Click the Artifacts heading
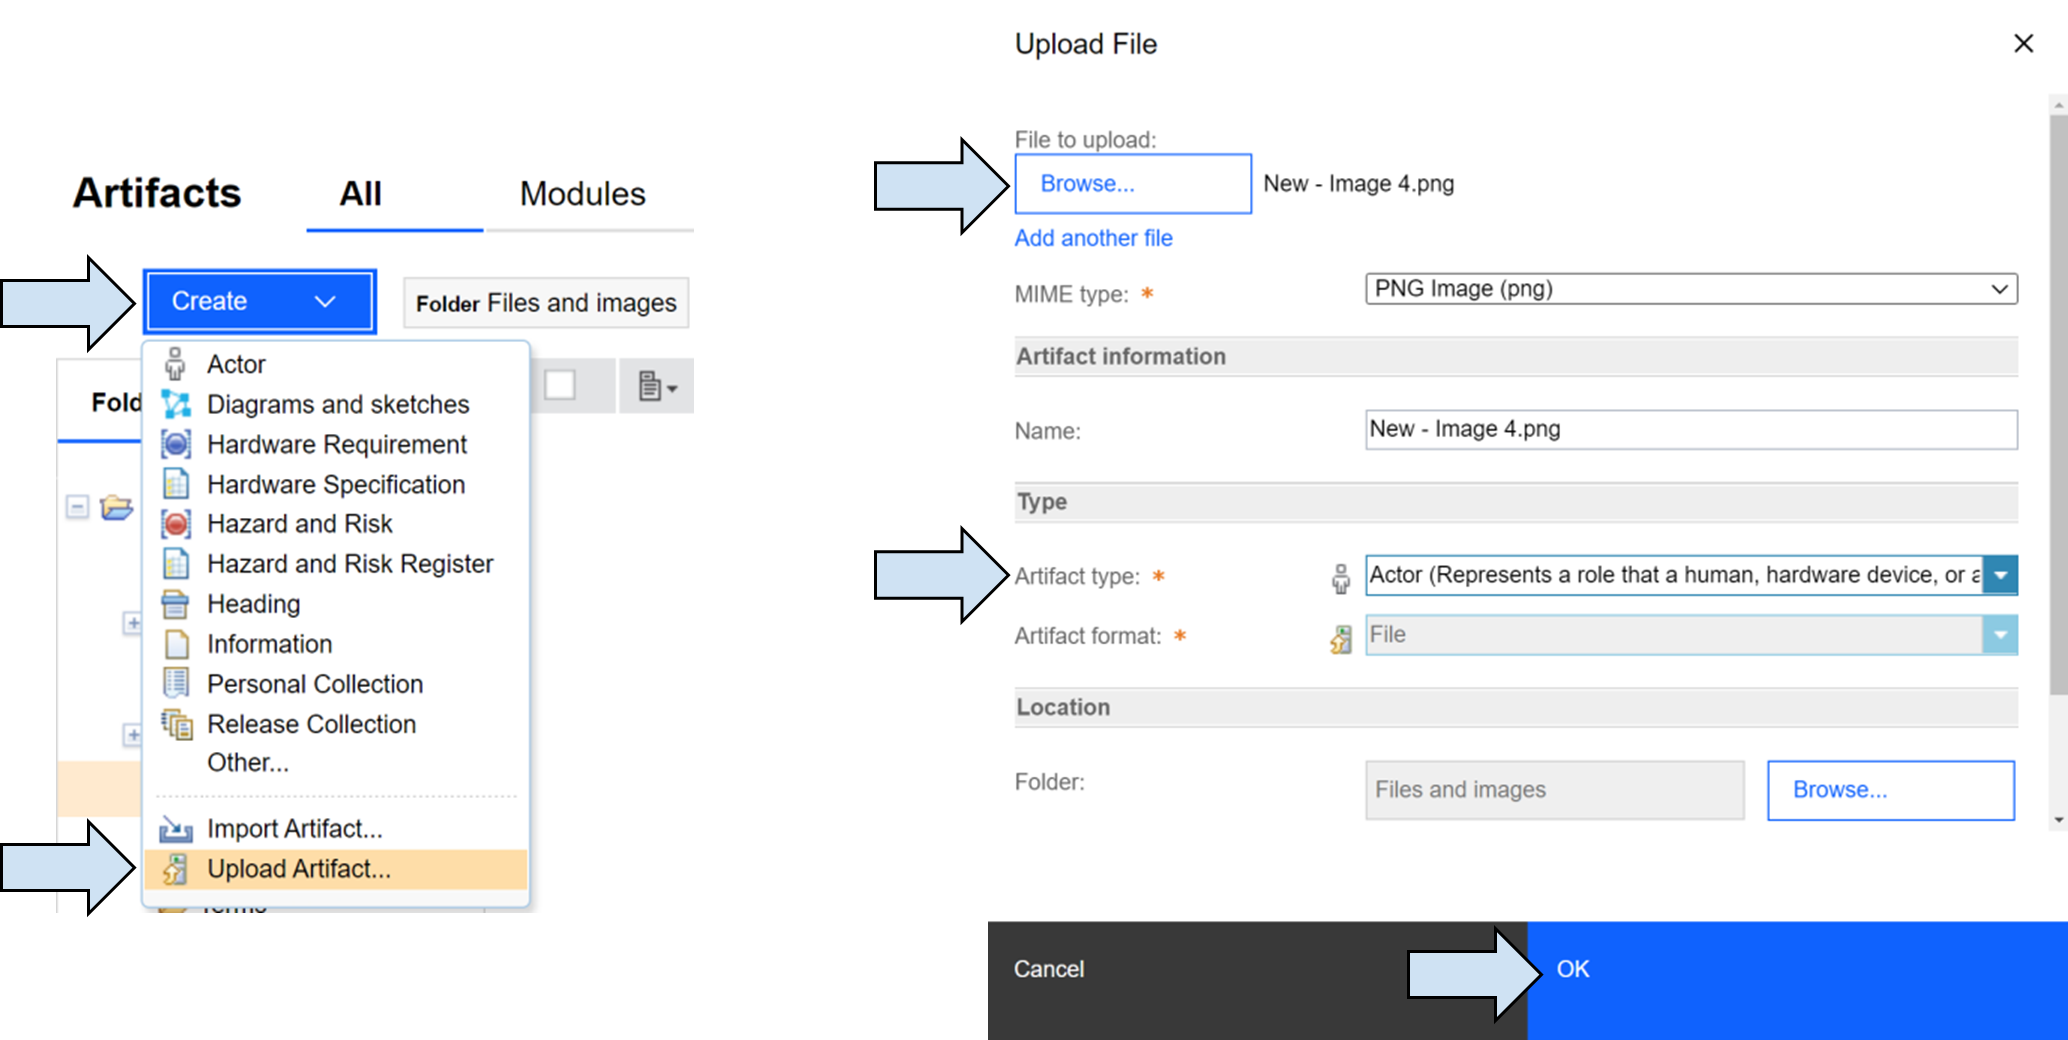 [x=157, y=193]
